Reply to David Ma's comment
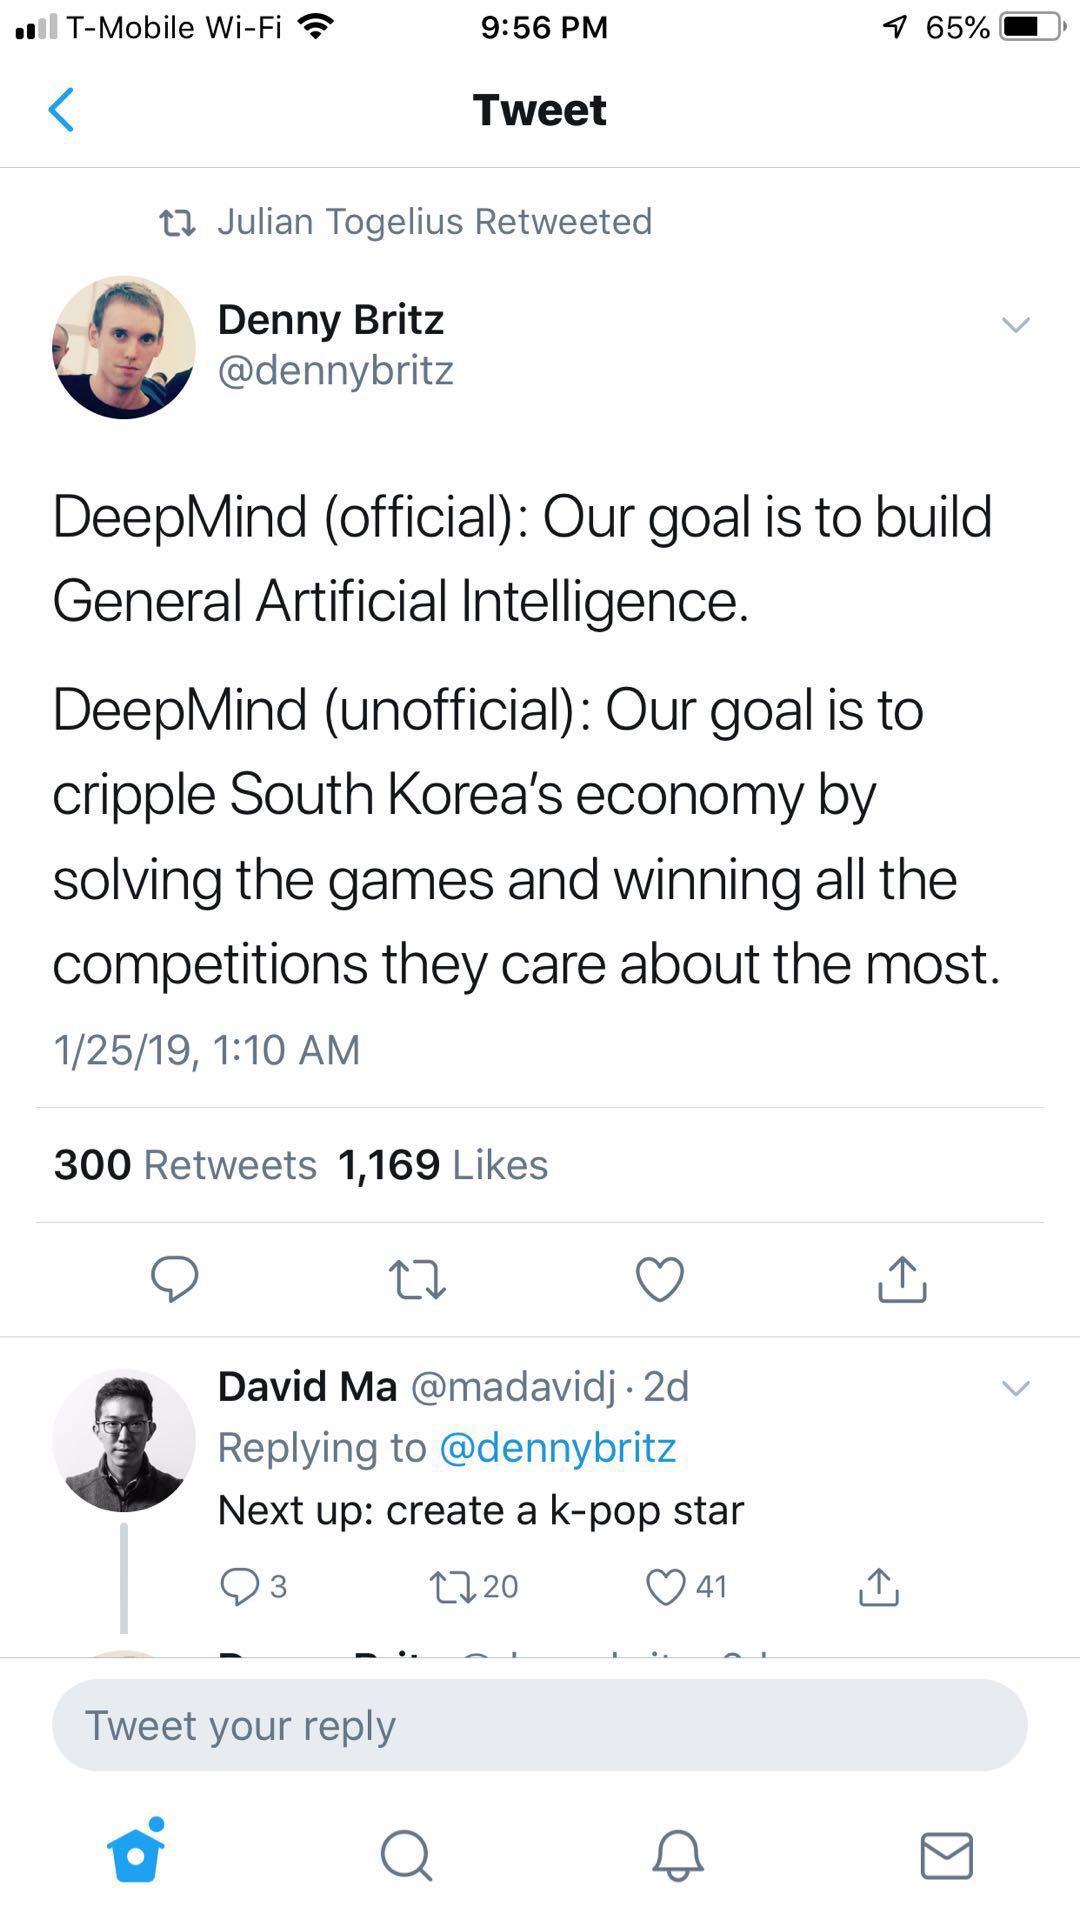1080x1920 pixels. [x=240, y=1586]
